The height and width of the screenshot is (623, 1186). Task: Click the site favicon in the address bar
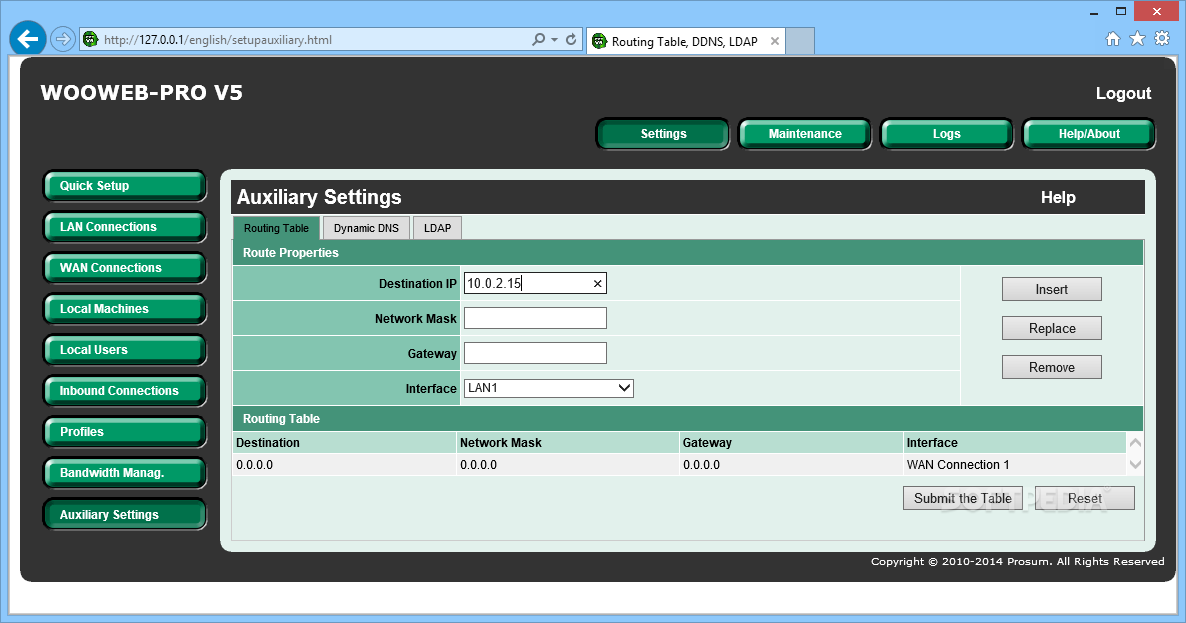91,39
